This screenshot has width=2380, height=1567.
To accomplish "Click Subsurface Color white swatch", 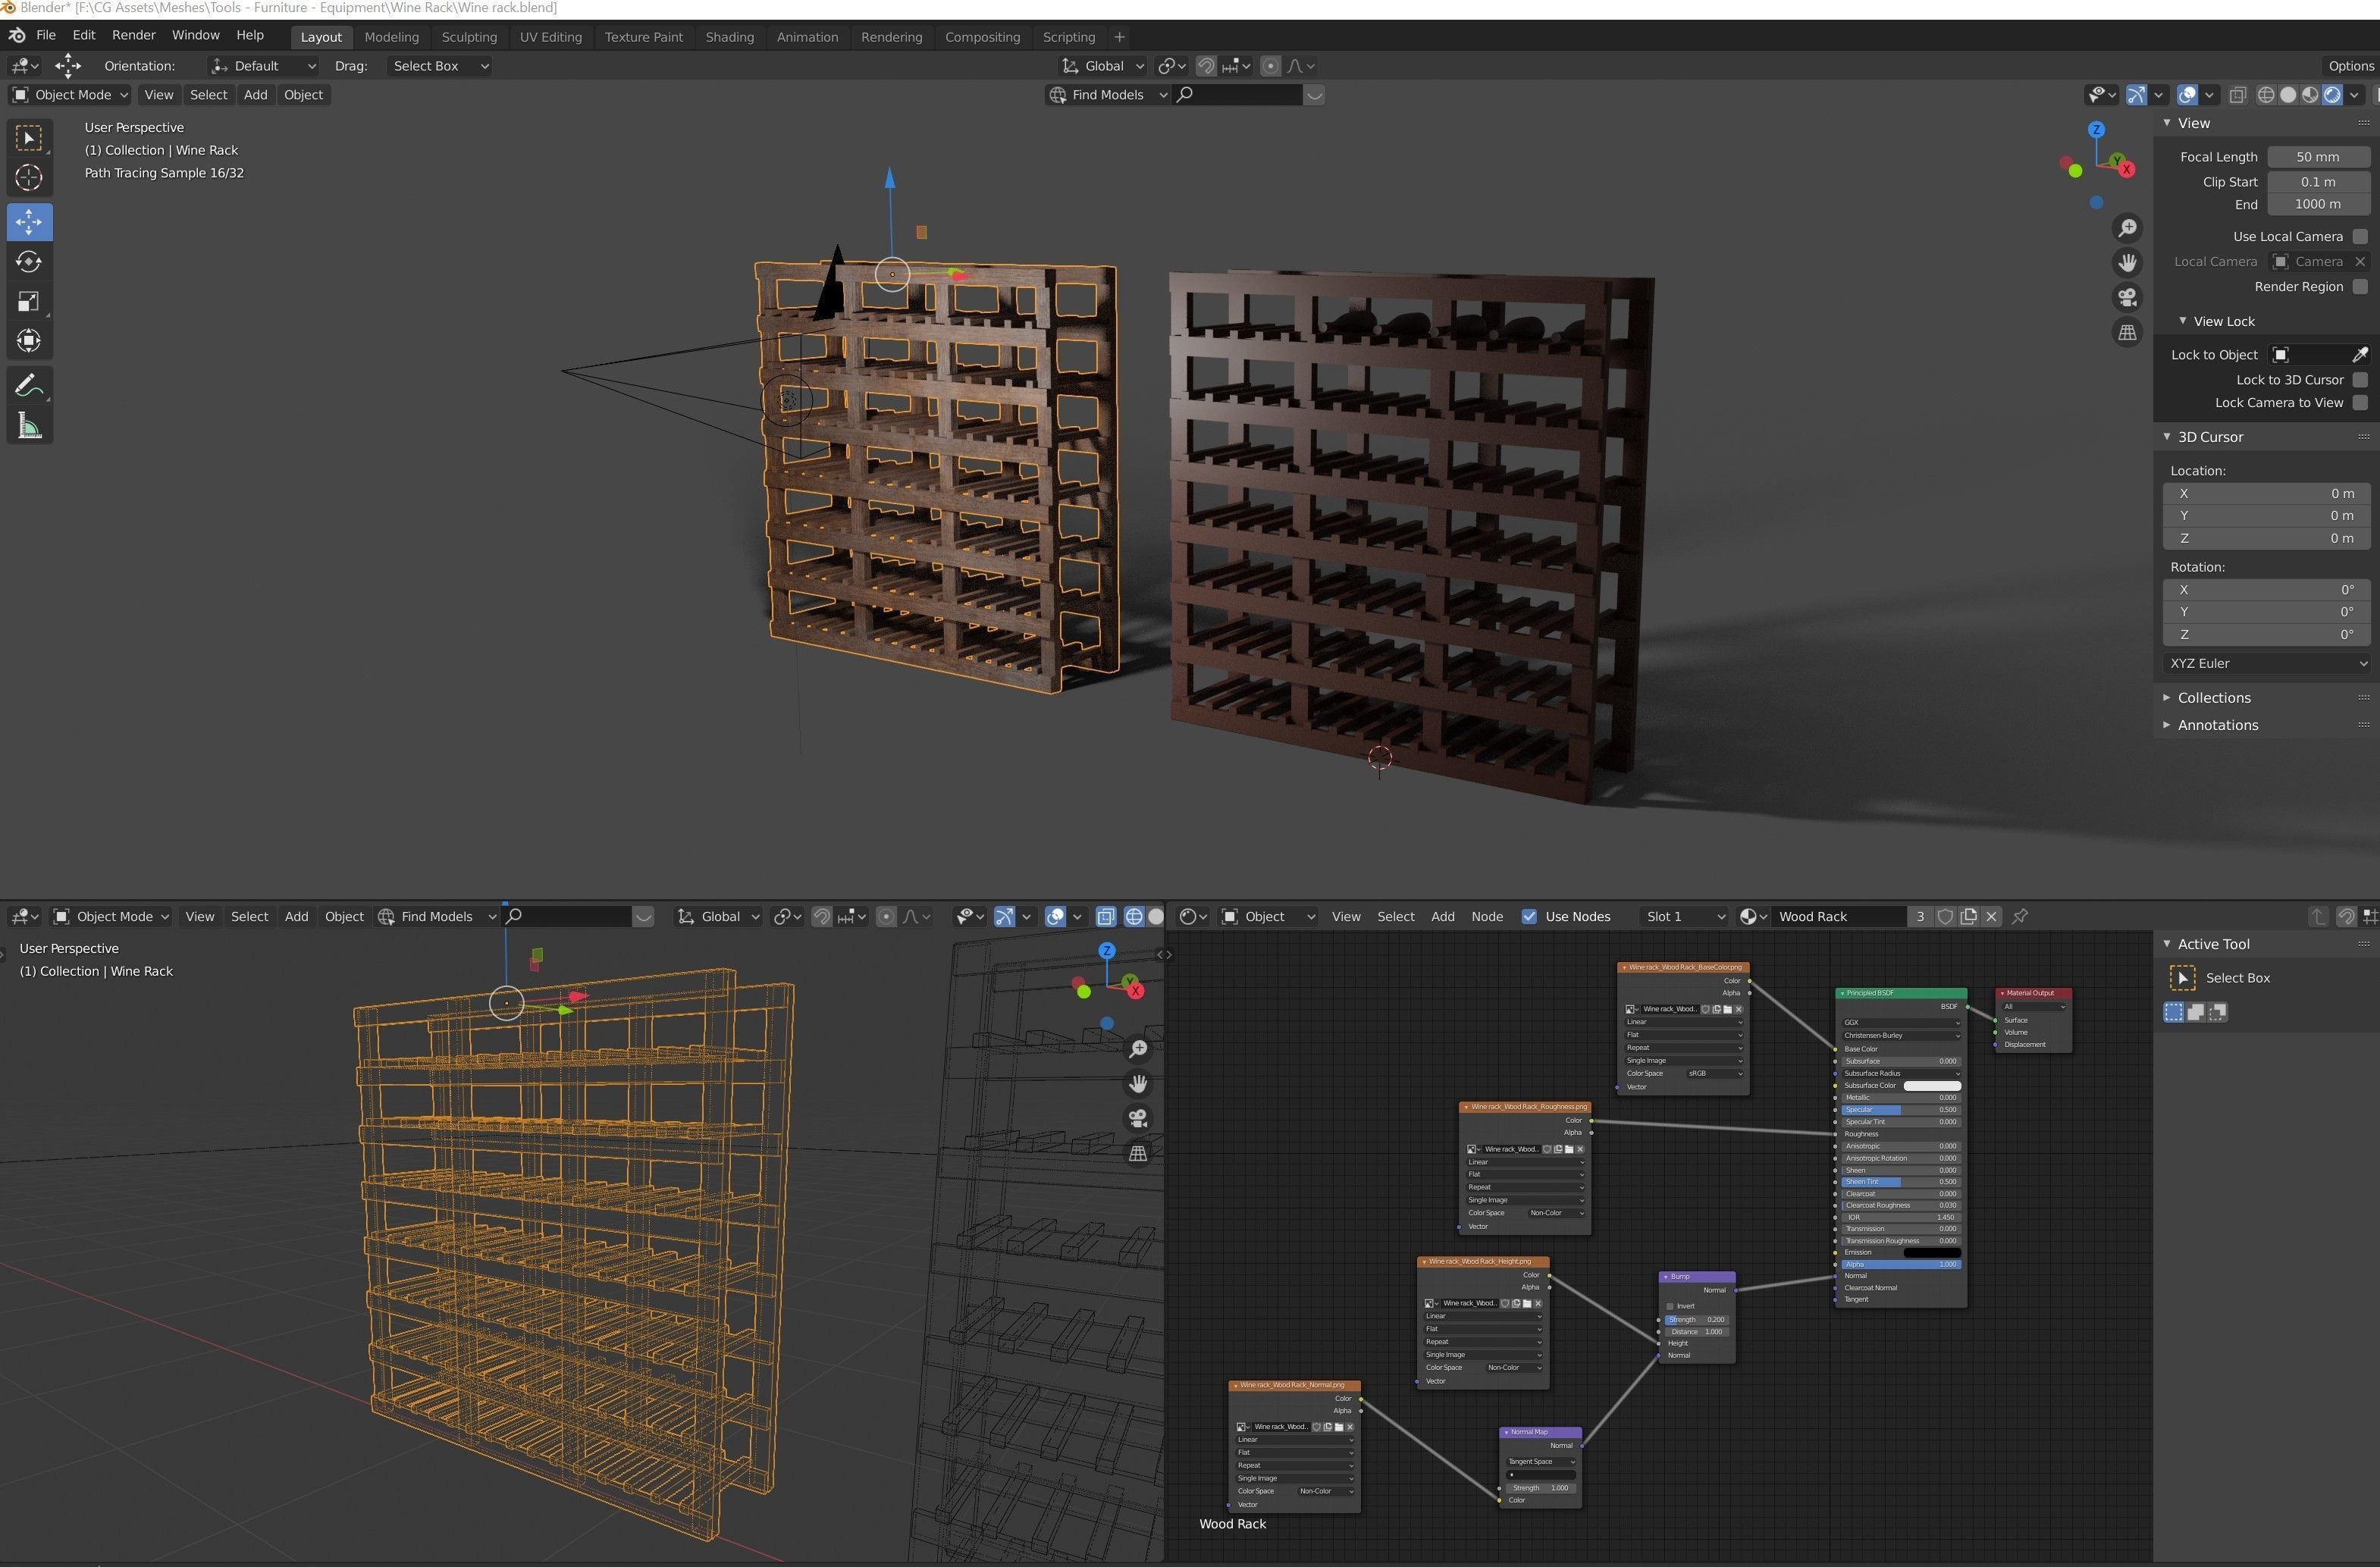I will [1931, 1086].
